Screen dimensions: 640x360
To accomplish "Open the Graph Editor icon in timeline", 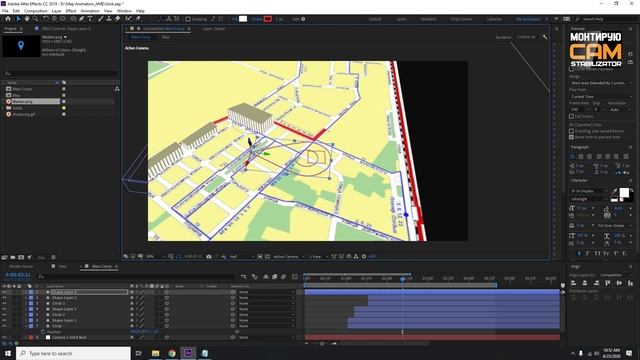I will pos(295,277).
